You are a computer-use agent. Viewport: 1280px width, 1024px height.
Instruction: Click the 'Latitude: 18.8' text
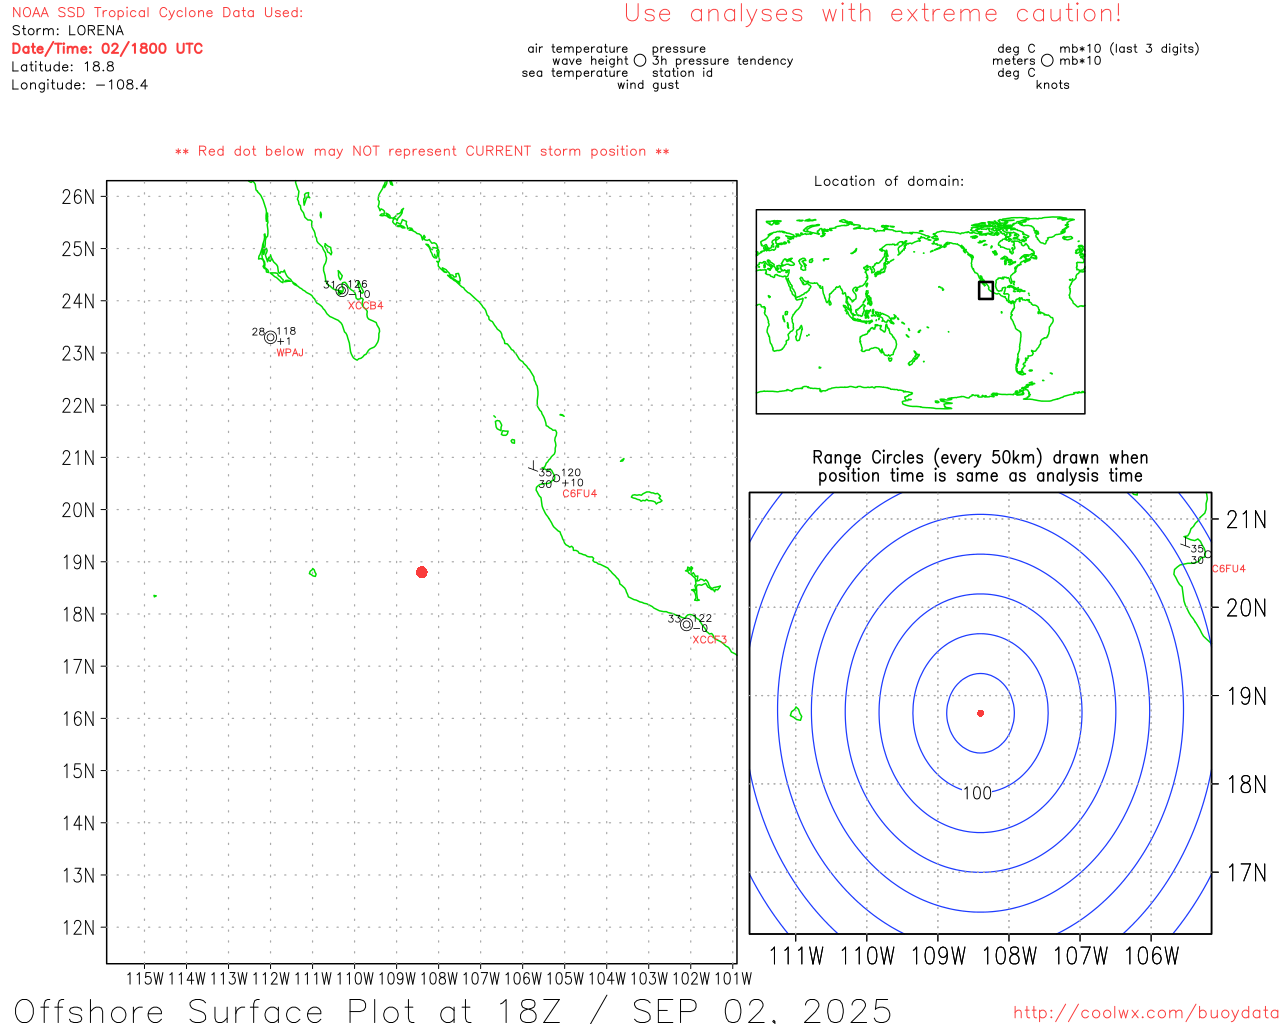coord(63,67)
